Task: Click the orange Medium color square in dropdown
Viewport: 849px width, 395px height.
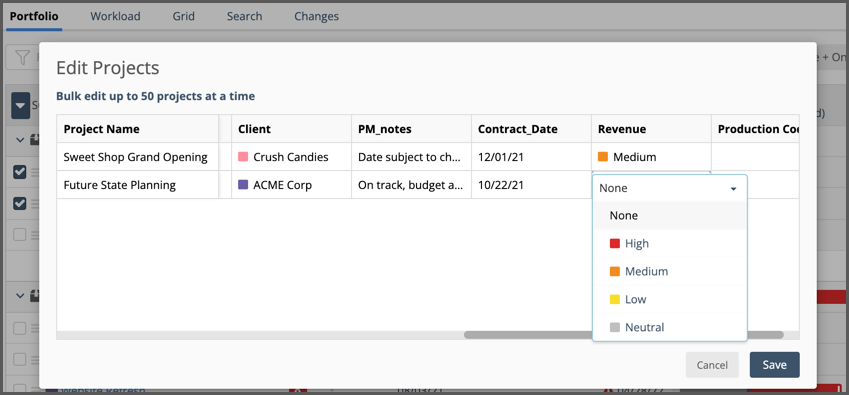Action: coord(615,272)
